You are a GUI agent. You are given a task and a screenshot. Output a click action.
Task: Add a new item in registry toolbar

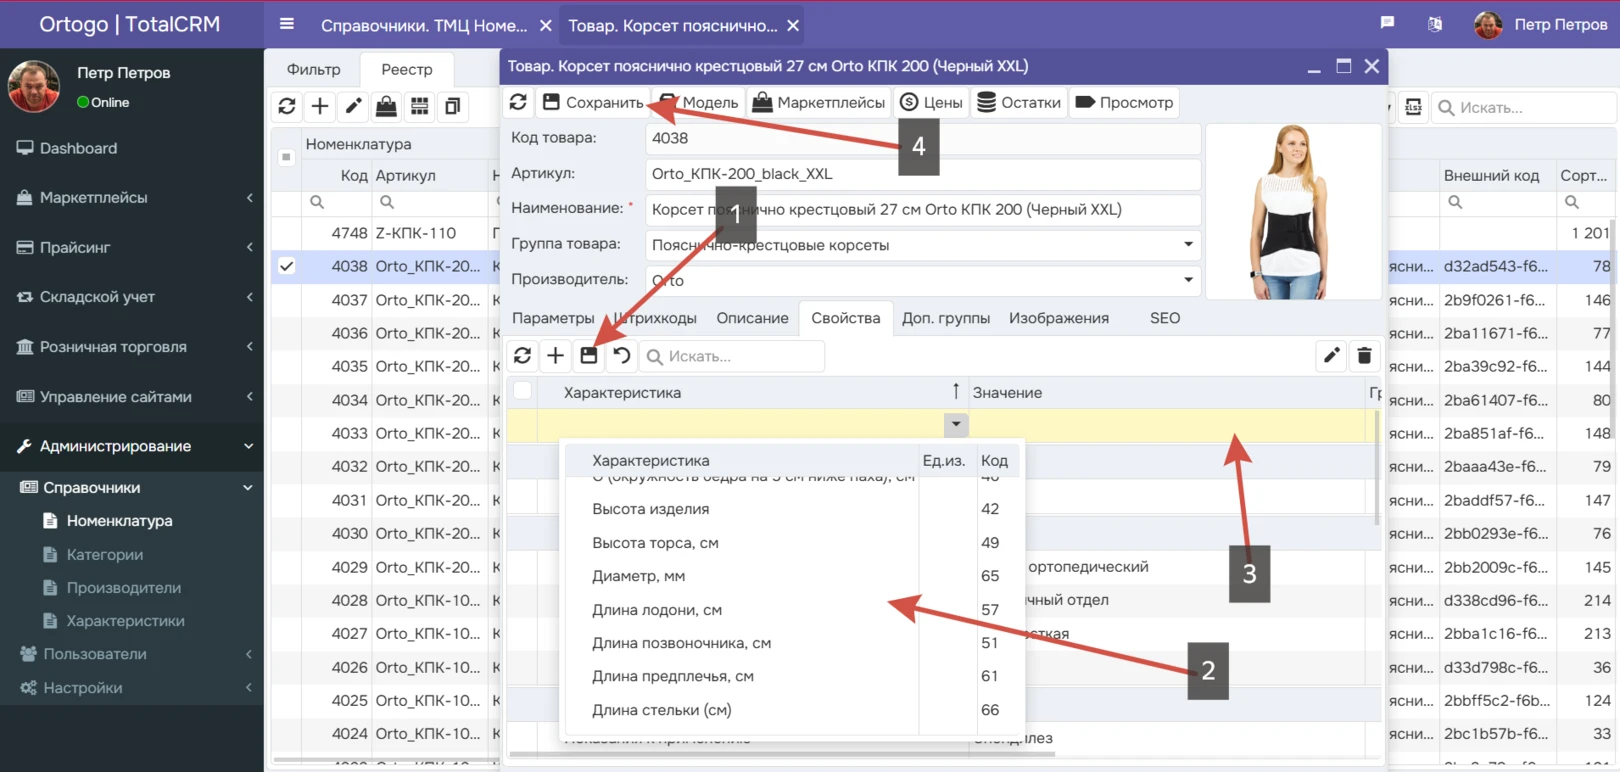(x=320, y=106)
